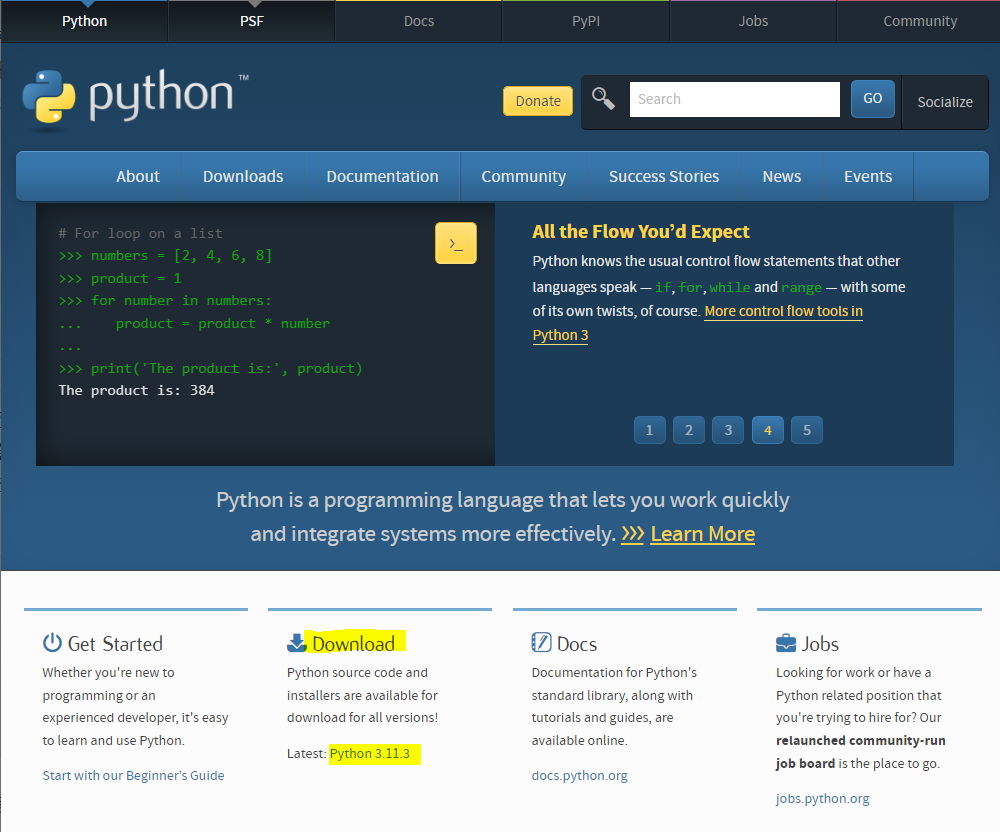This screenshot has height=832, width=1000.
Task: Follow the Learn More link
Action: coord(702,534)
